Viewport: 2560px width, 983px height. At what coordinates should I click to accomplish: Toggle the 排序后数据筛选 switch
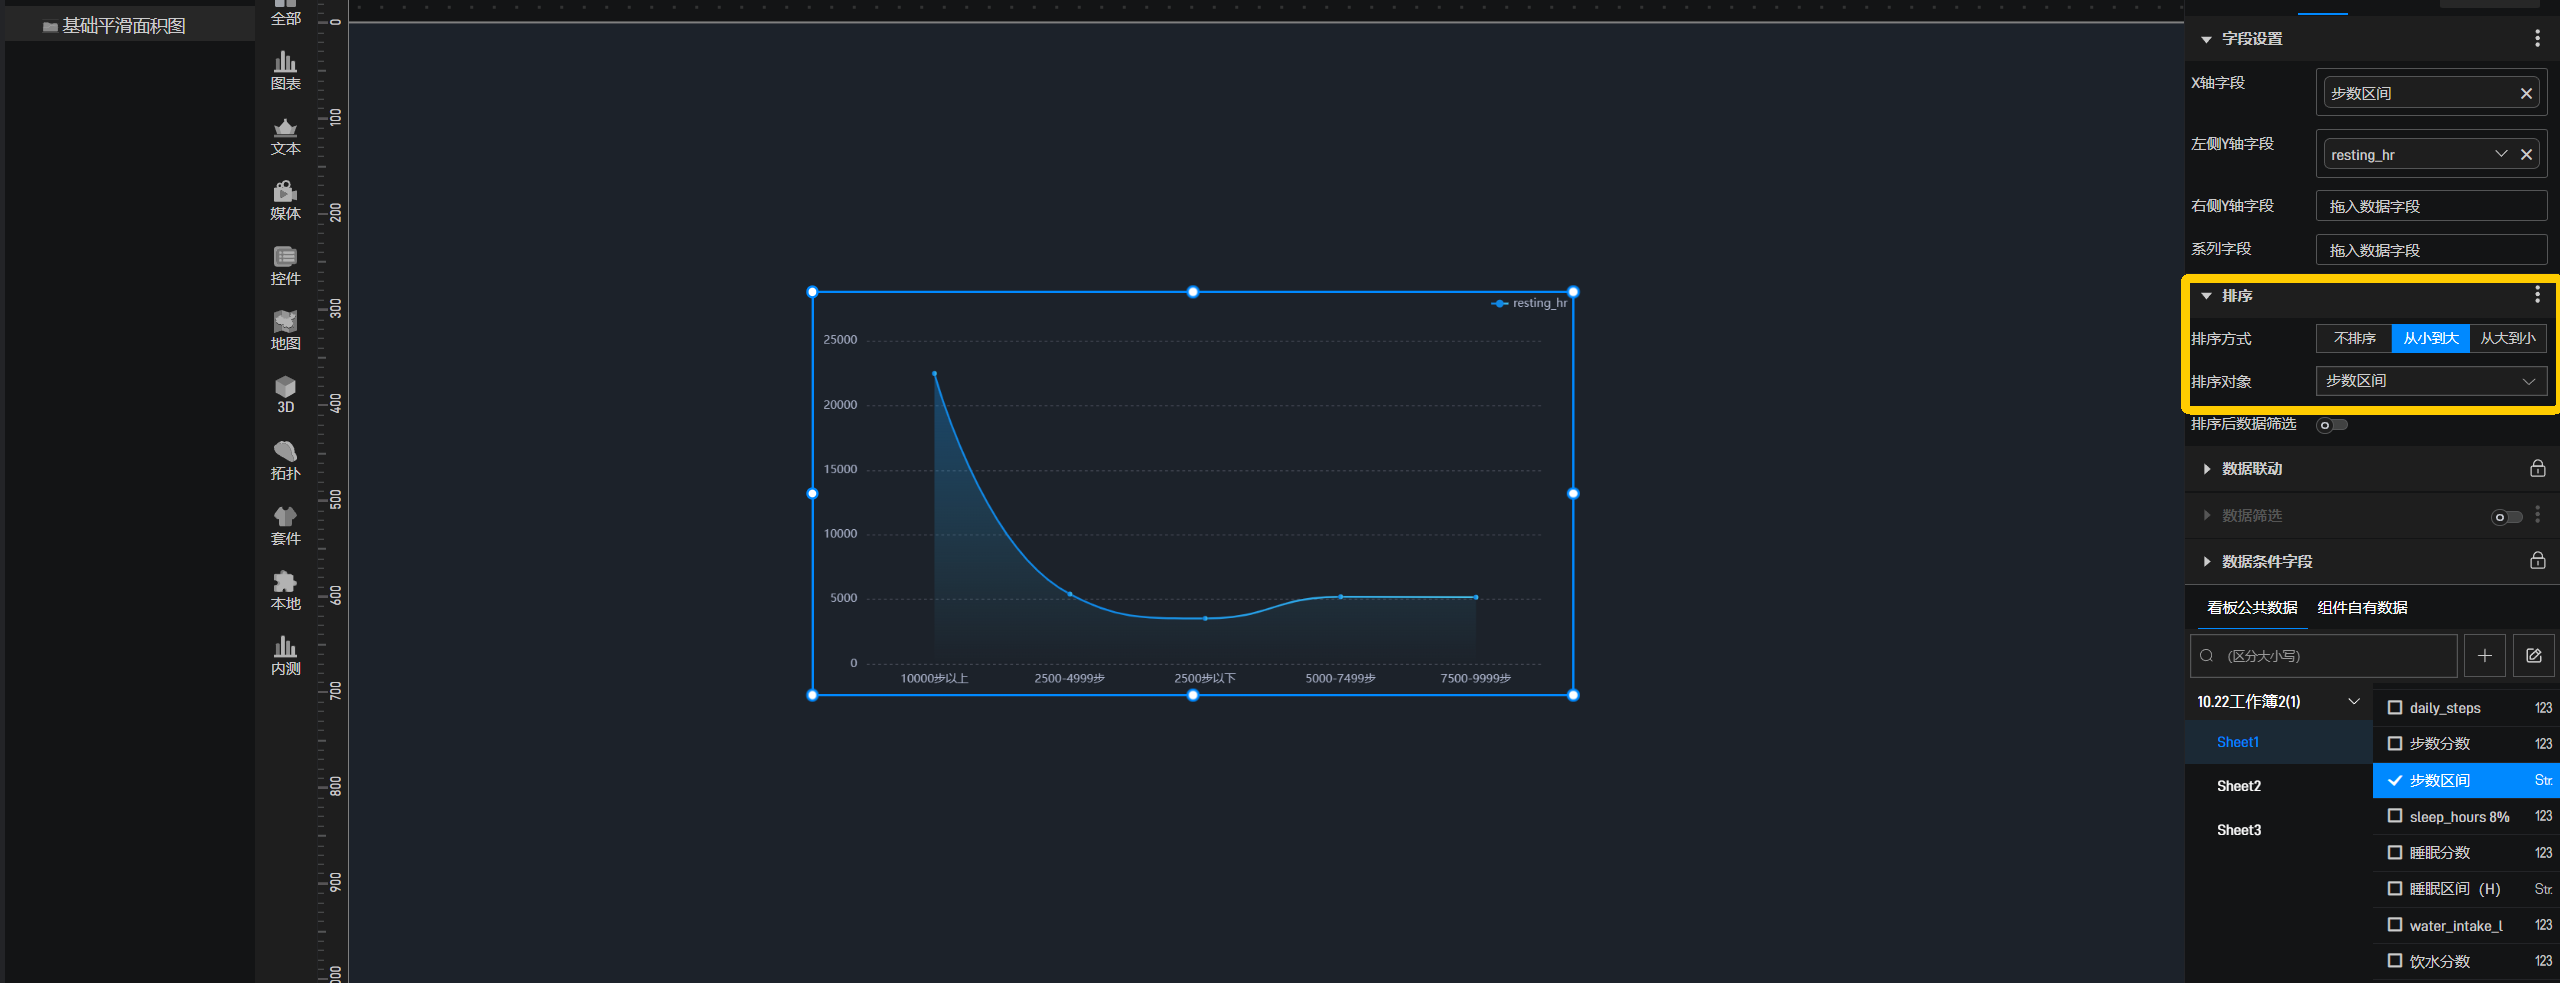click(x=2331, y=425)
